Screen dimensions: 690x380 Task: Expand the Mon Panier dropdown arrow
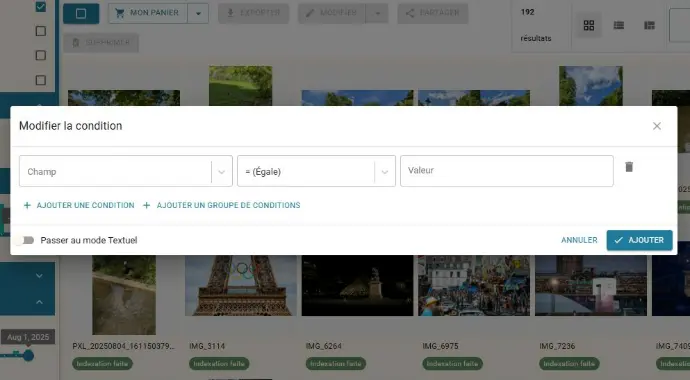[x=198, y=14]
